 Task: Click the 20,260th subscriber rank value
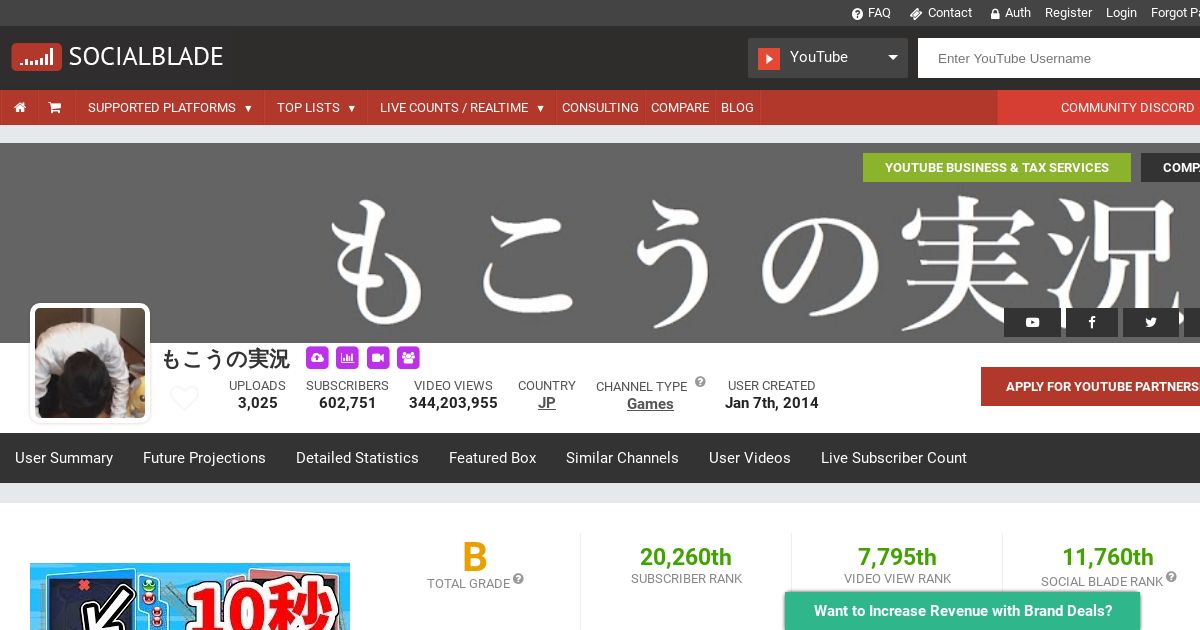[x=686, y=557]
